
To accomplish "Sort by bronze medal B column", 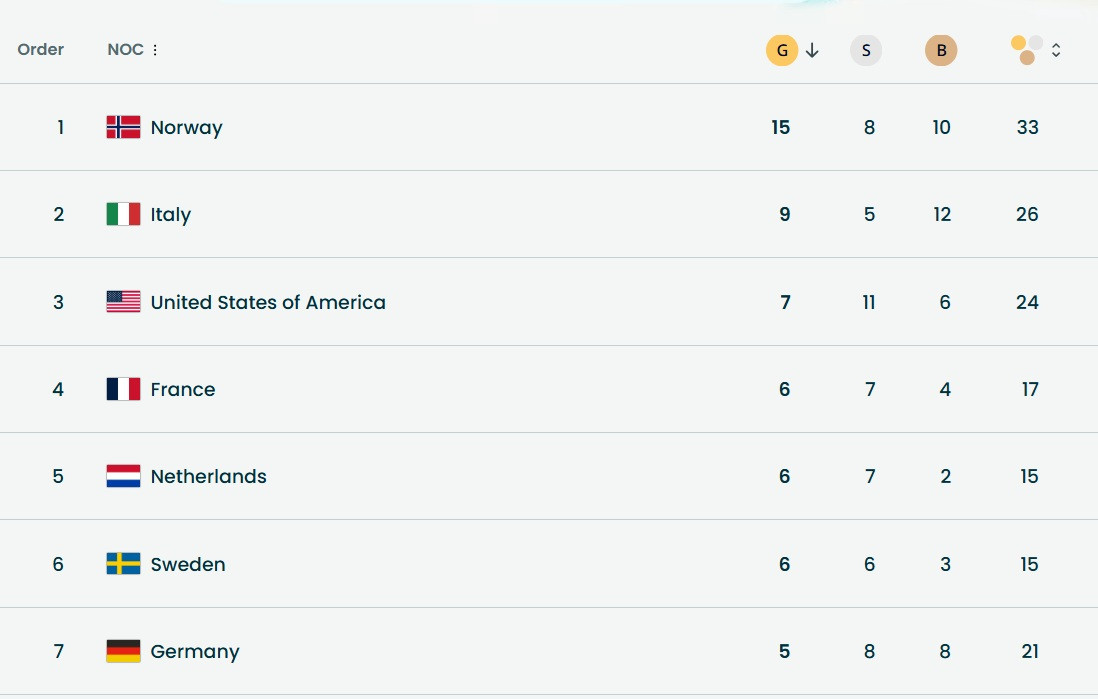I will click(x=941, y=50).
